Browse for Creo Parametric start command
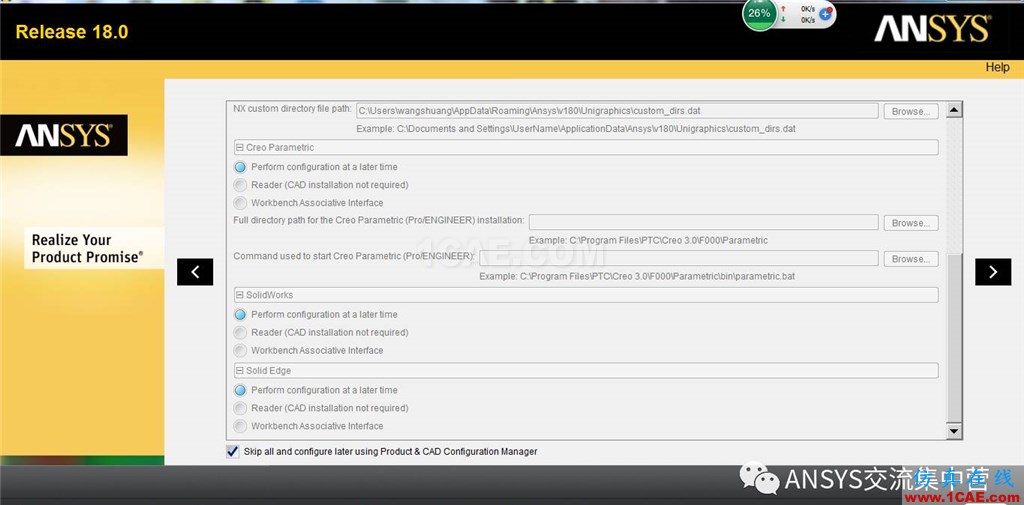The height and width of the screenshot is (505, 1024). 911,259
